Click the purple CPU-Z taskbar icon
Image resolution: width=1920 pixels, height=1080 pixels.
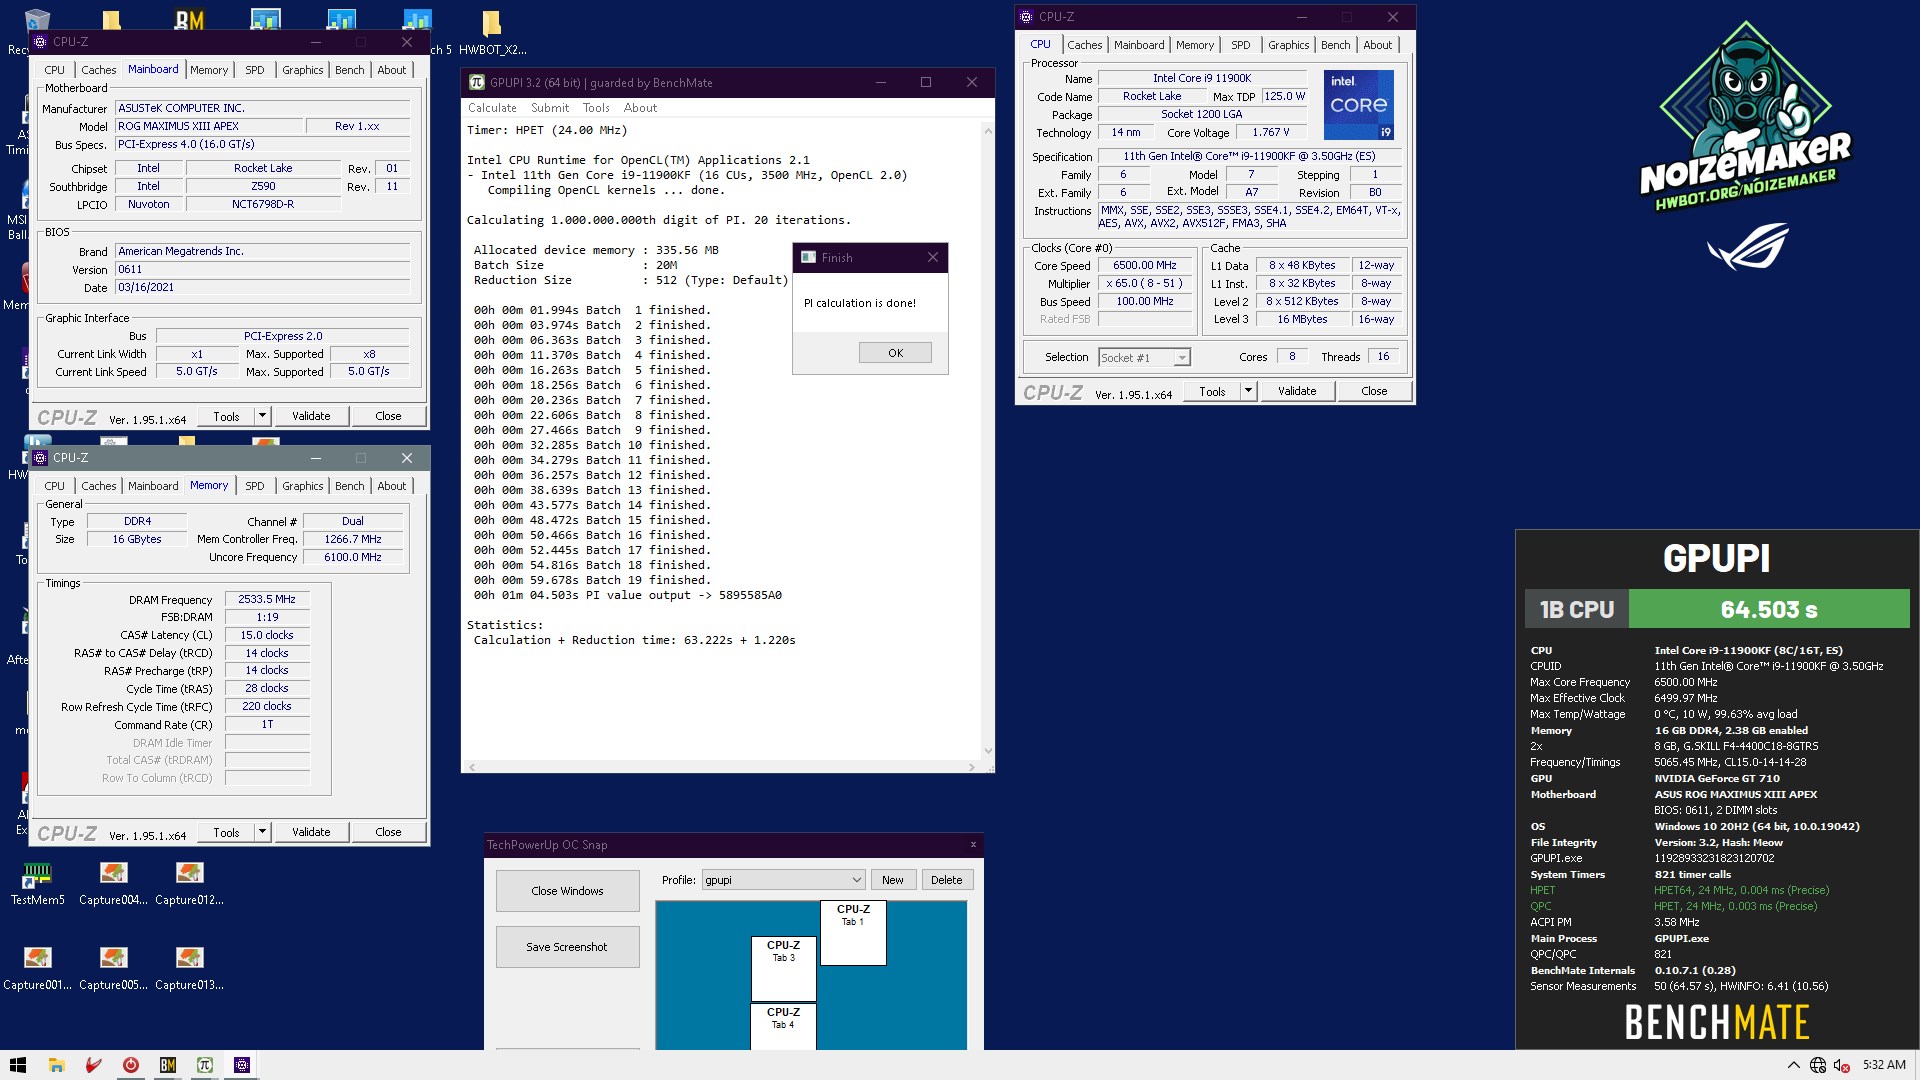point(241,1065)
